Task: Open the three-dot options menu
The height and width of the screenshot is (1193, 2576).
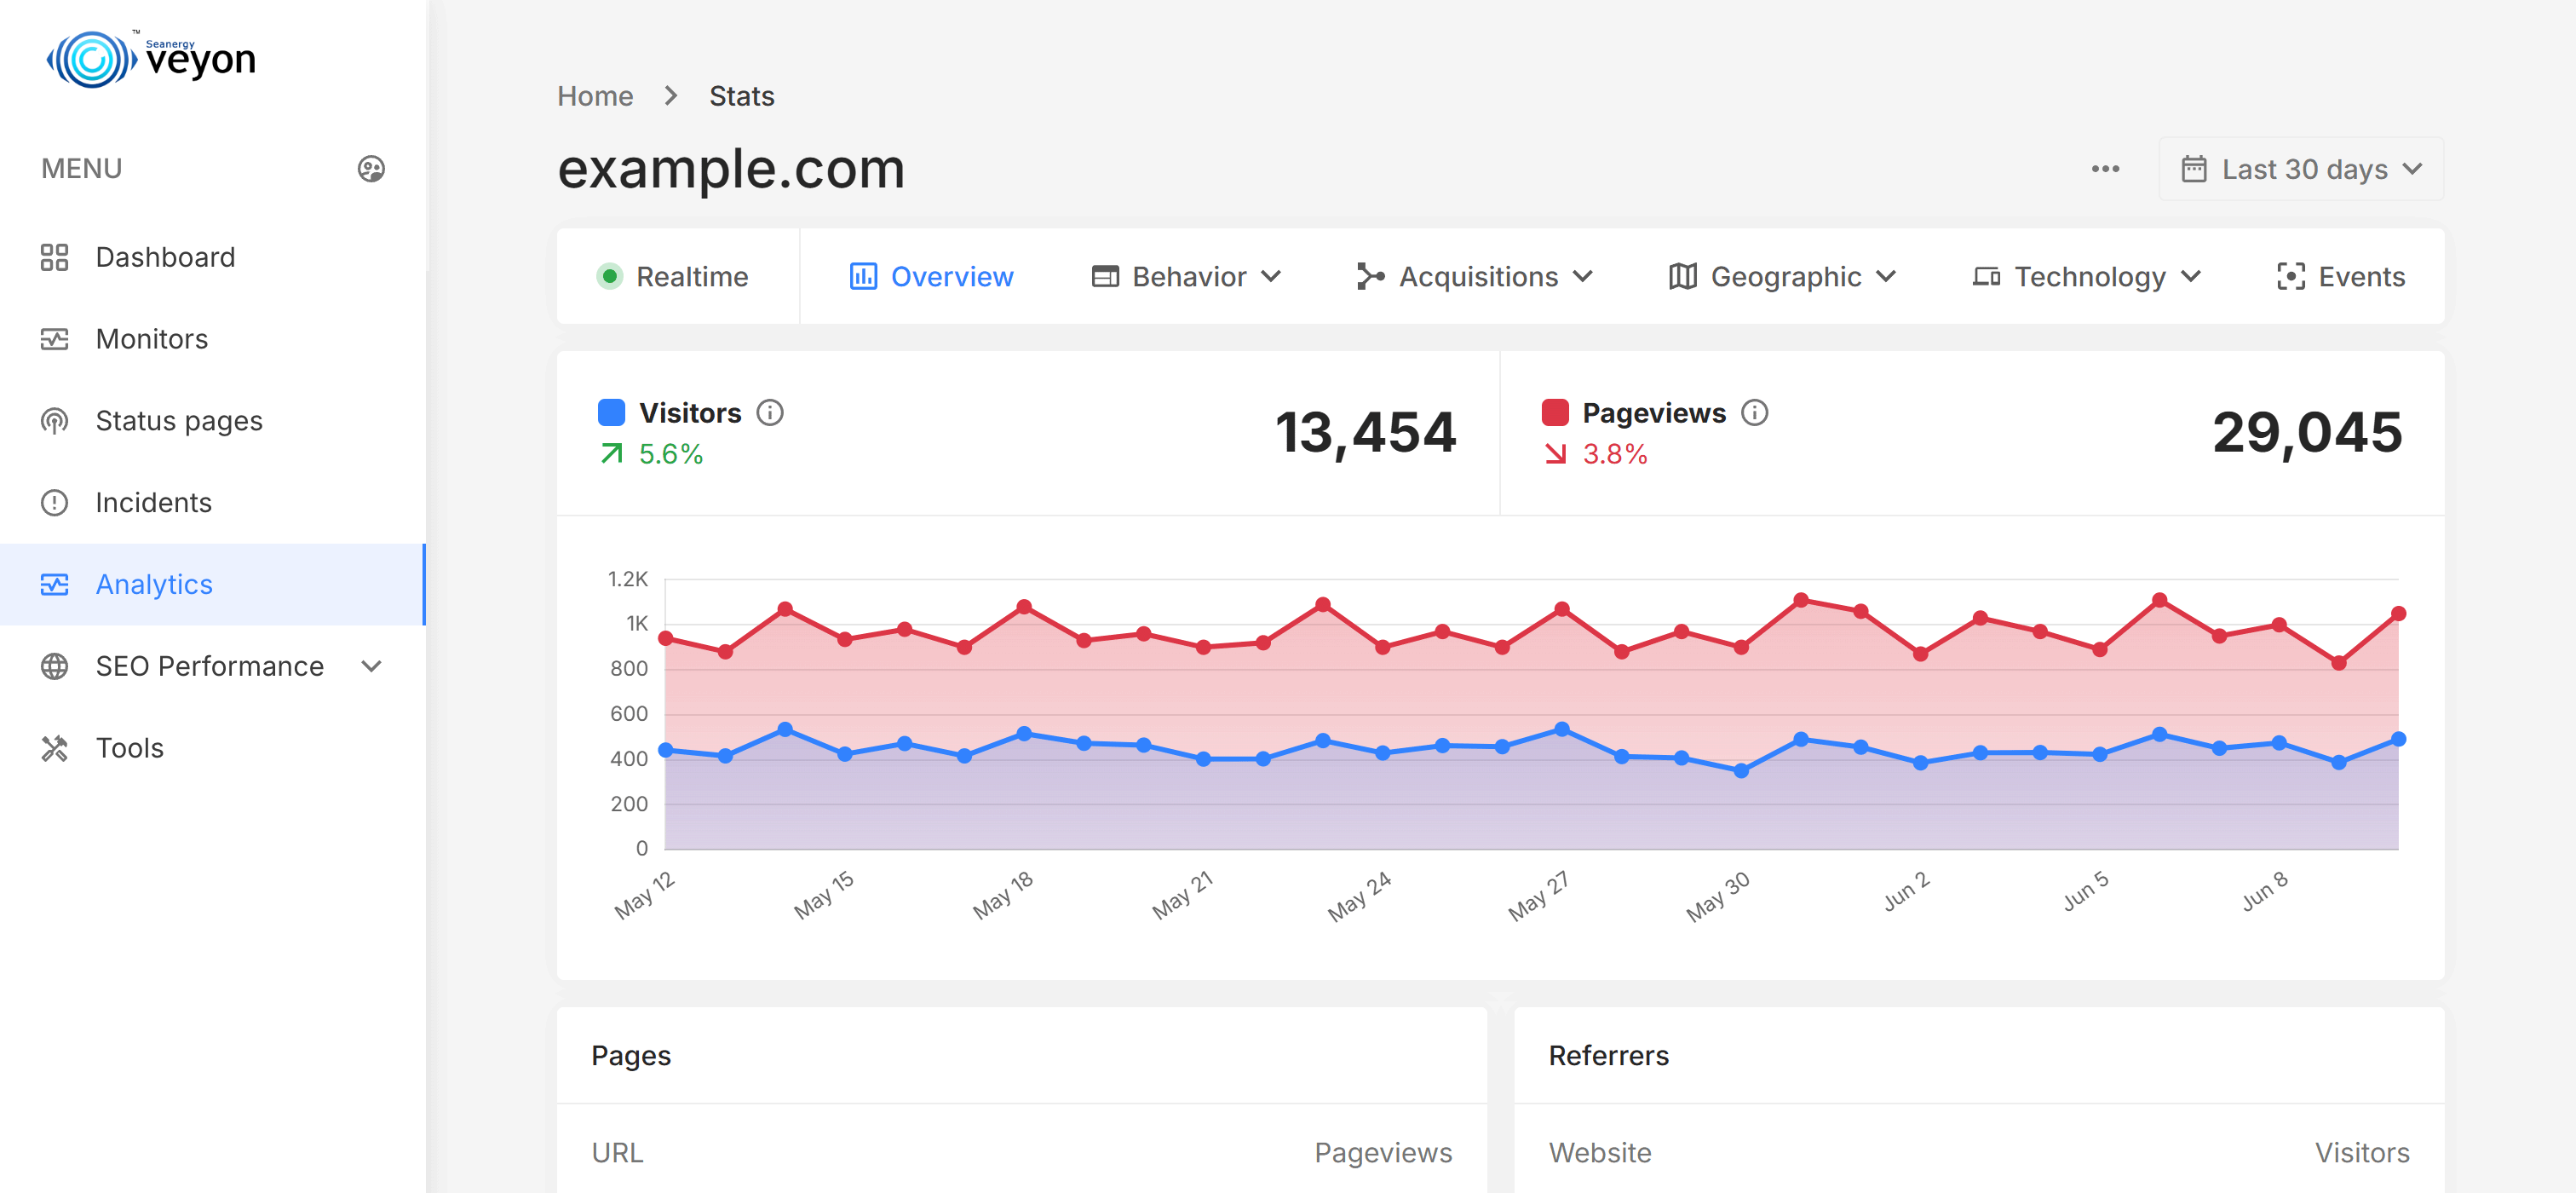Action: tap(2104, 169)
